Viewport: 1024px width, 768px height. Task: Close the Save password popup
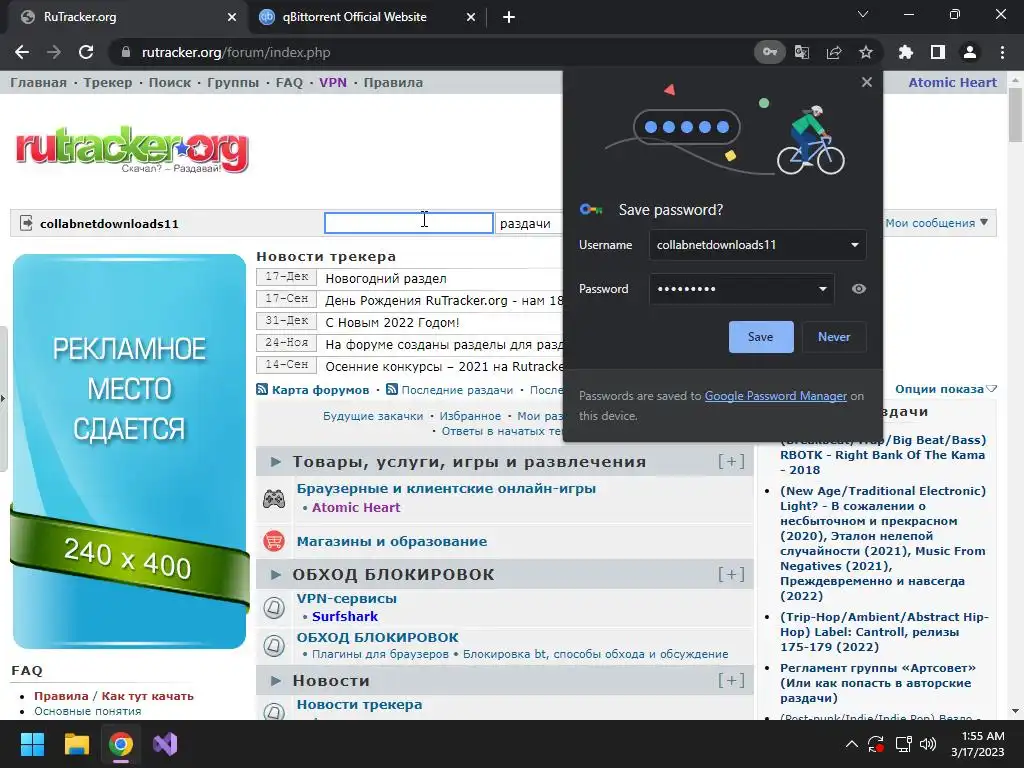click(x=867, y=82)
